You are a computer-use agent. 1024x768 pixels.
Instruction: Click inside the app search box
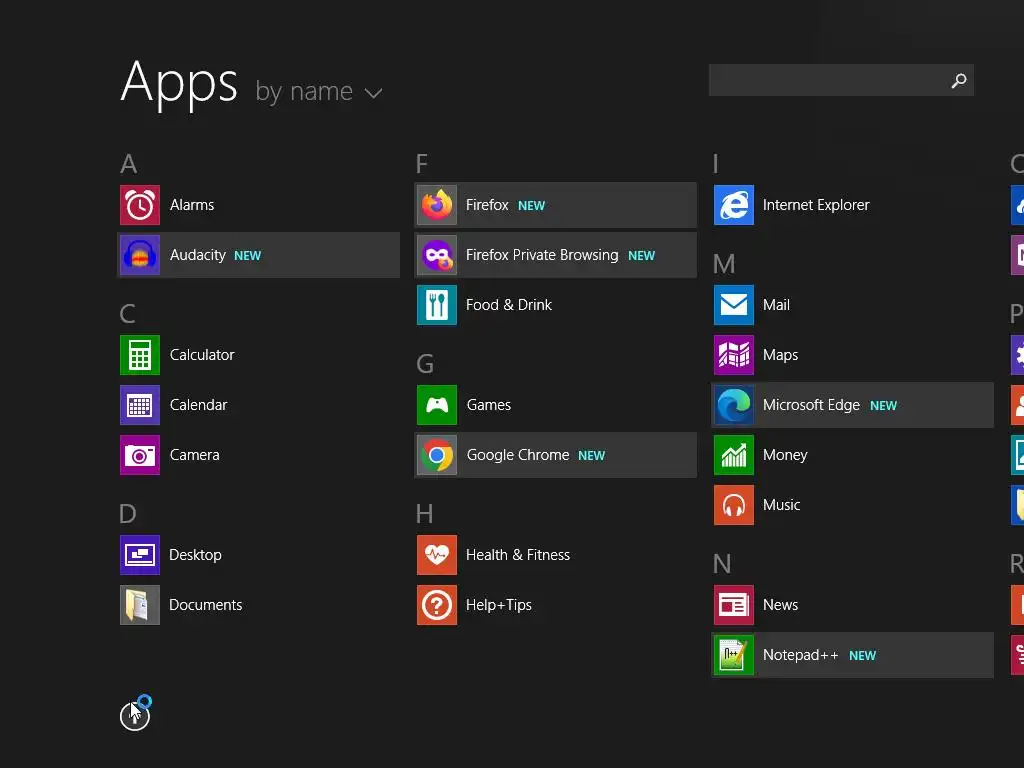coord(841,80)
